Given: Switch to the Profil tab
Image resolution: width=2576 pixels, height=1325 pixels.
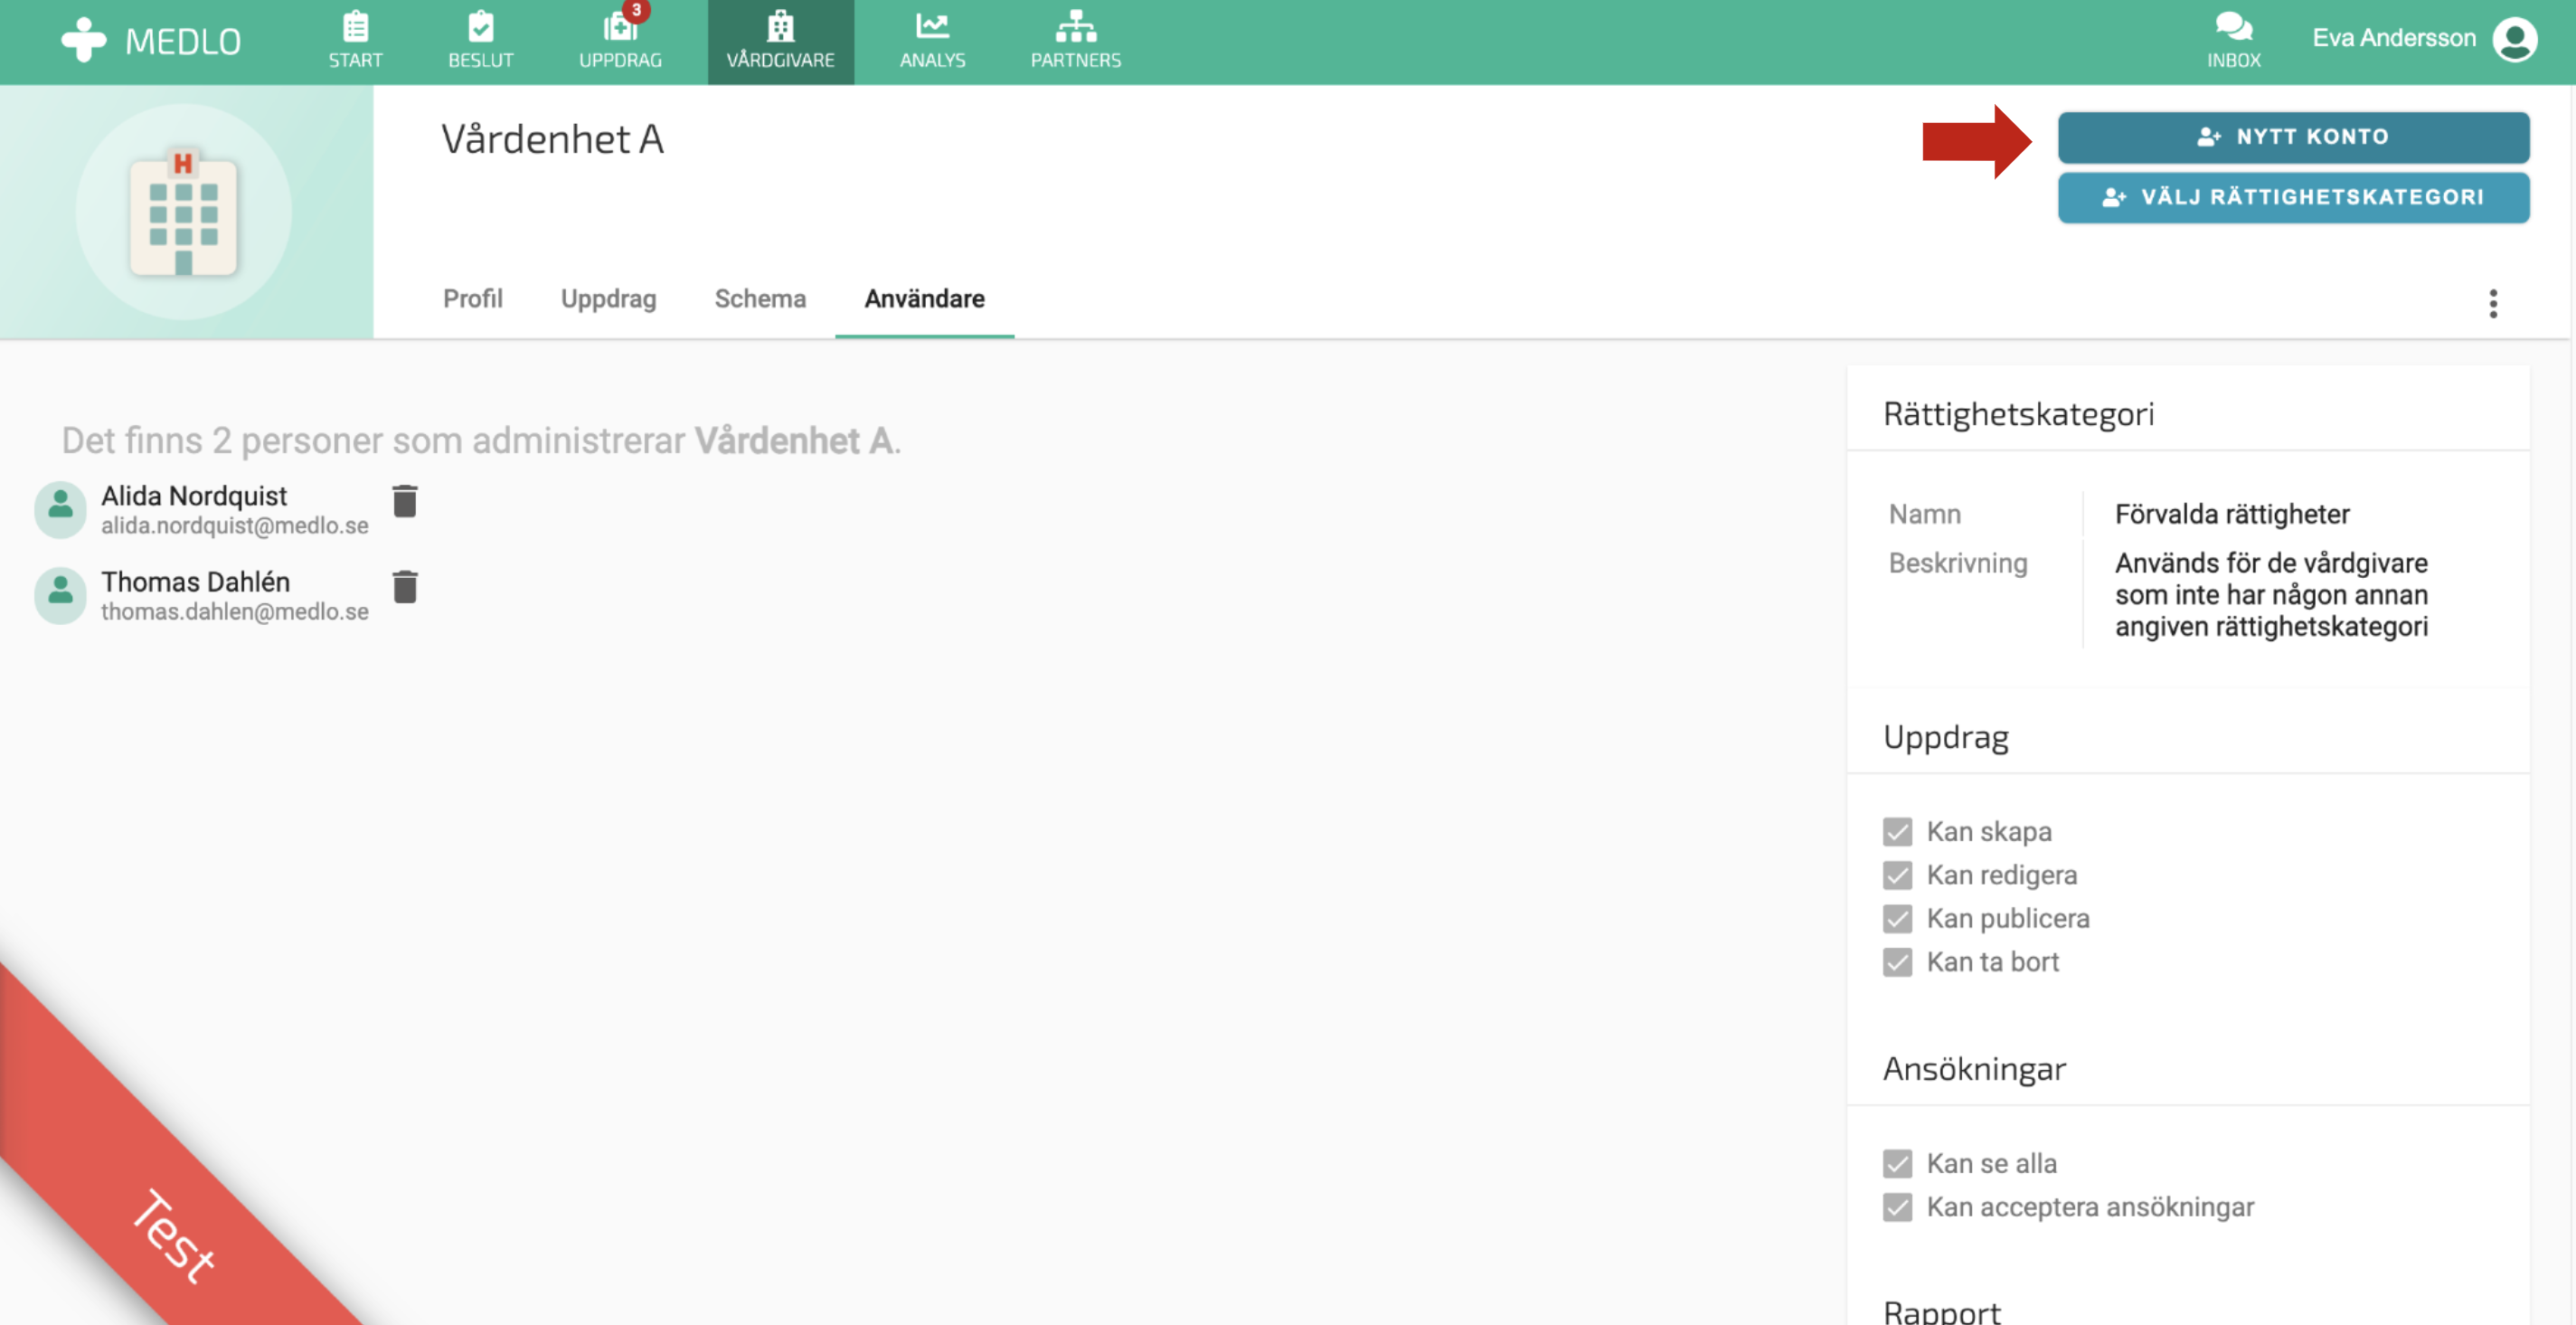Looking at the screenshot, I should tap(472, 299).
